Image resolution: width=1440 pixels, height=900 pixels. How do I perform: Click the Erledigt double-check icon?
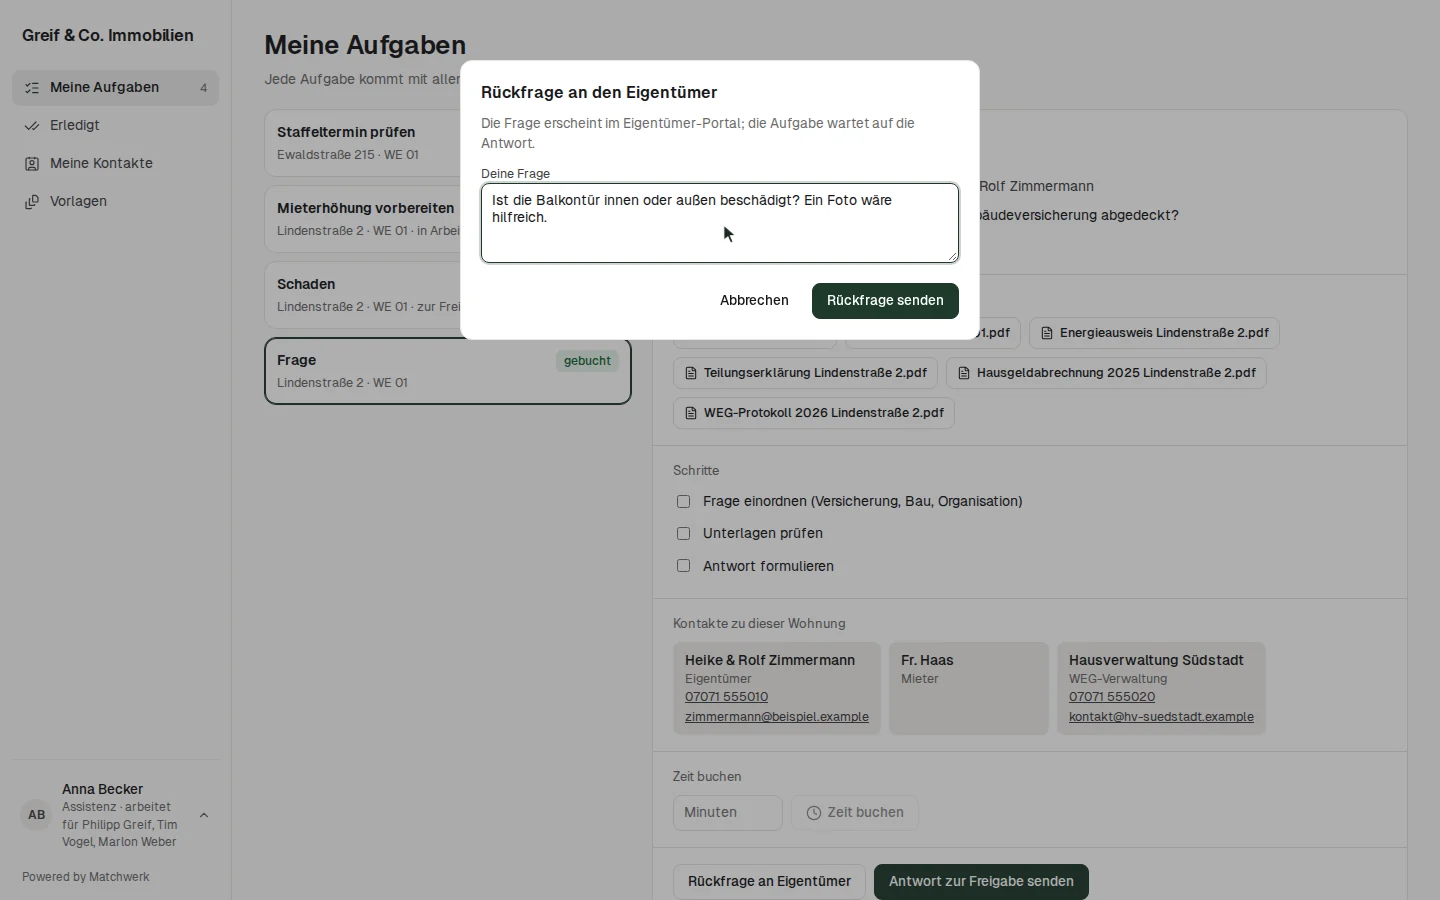coord(32,126)
